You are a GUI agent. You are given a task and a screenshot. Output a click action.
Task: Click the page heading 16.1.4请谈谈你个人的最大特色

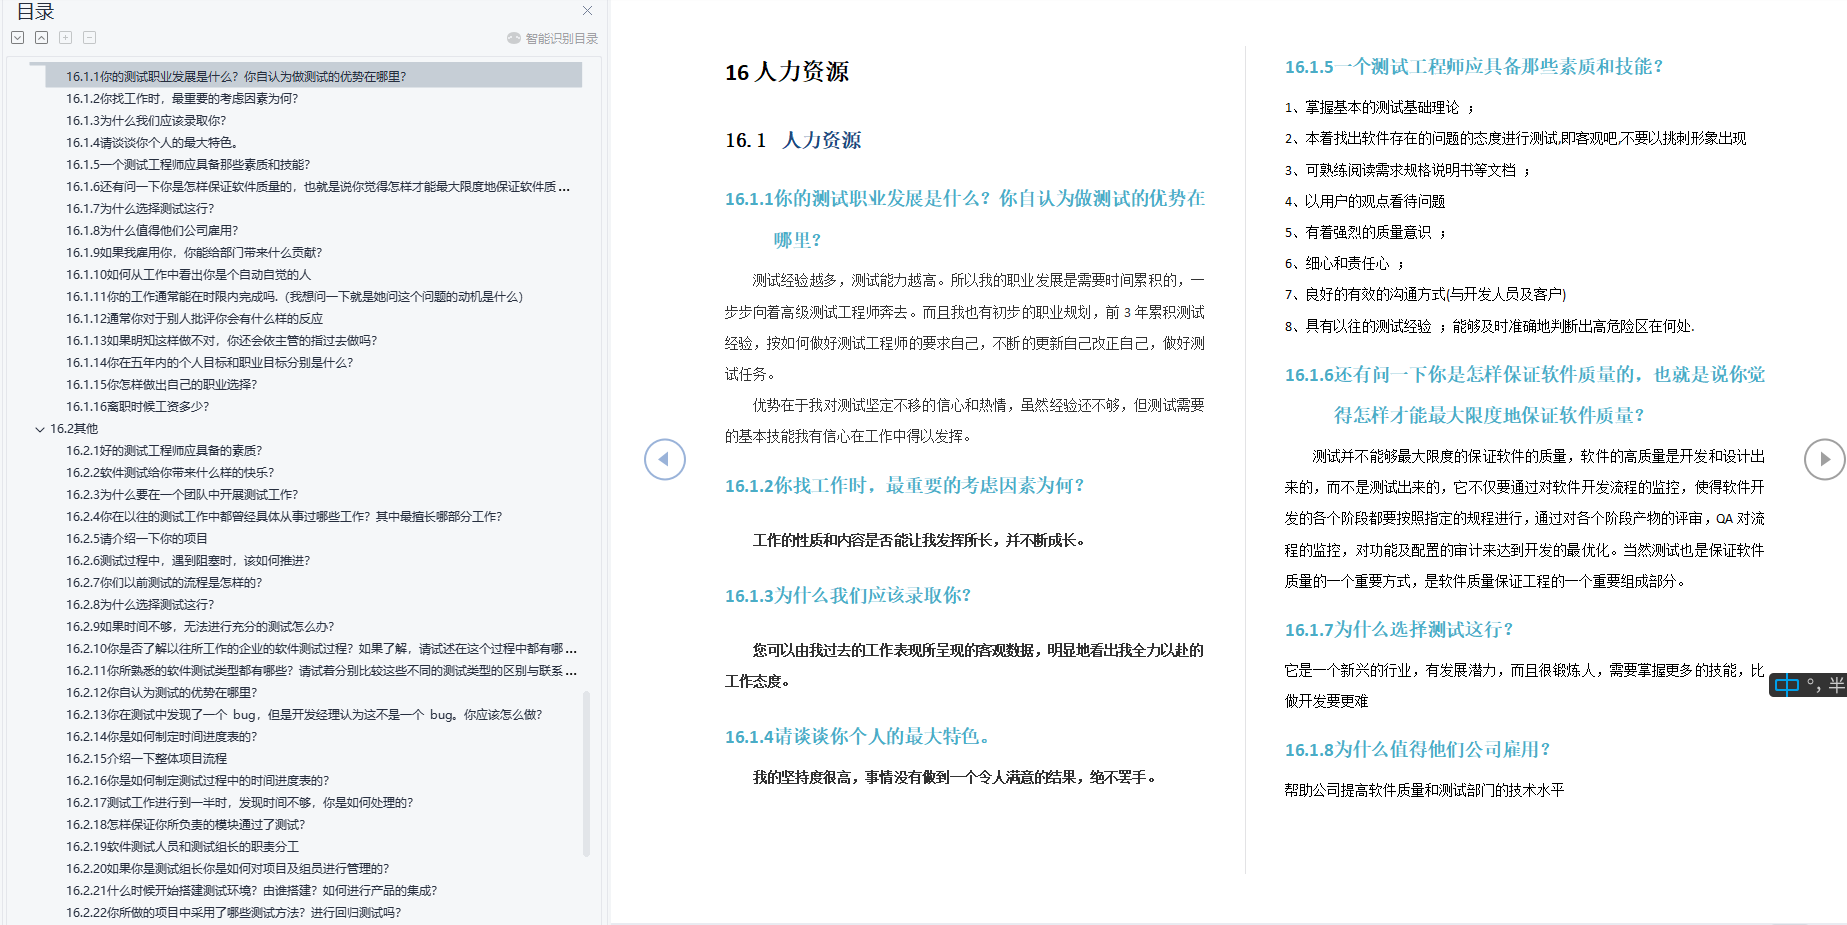pyautogui.click(x=857, y=737)
